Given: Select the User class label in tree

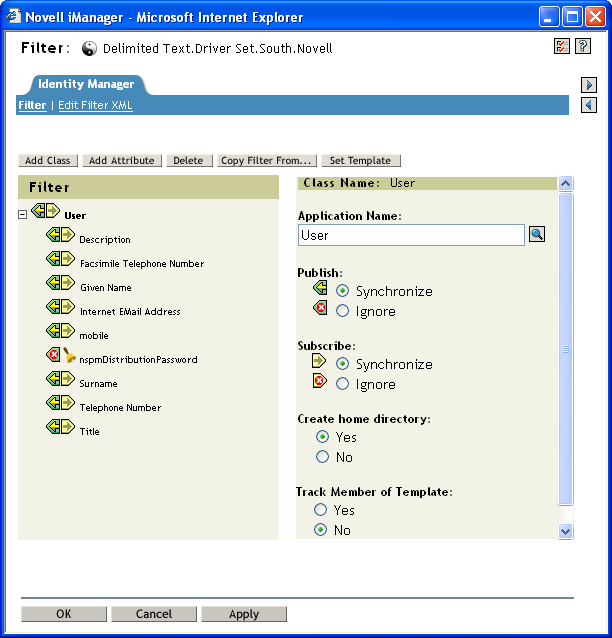Looking at the screenshot, I should [x=75, y=215].
